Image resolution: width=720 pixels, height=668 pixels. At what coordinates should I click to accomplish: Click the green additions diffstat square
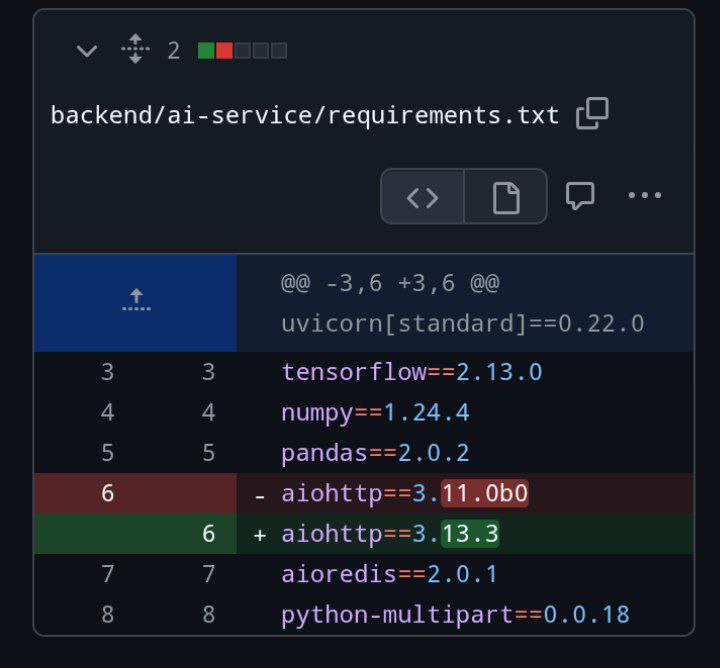pyautogui.click(x=206, y=51)
